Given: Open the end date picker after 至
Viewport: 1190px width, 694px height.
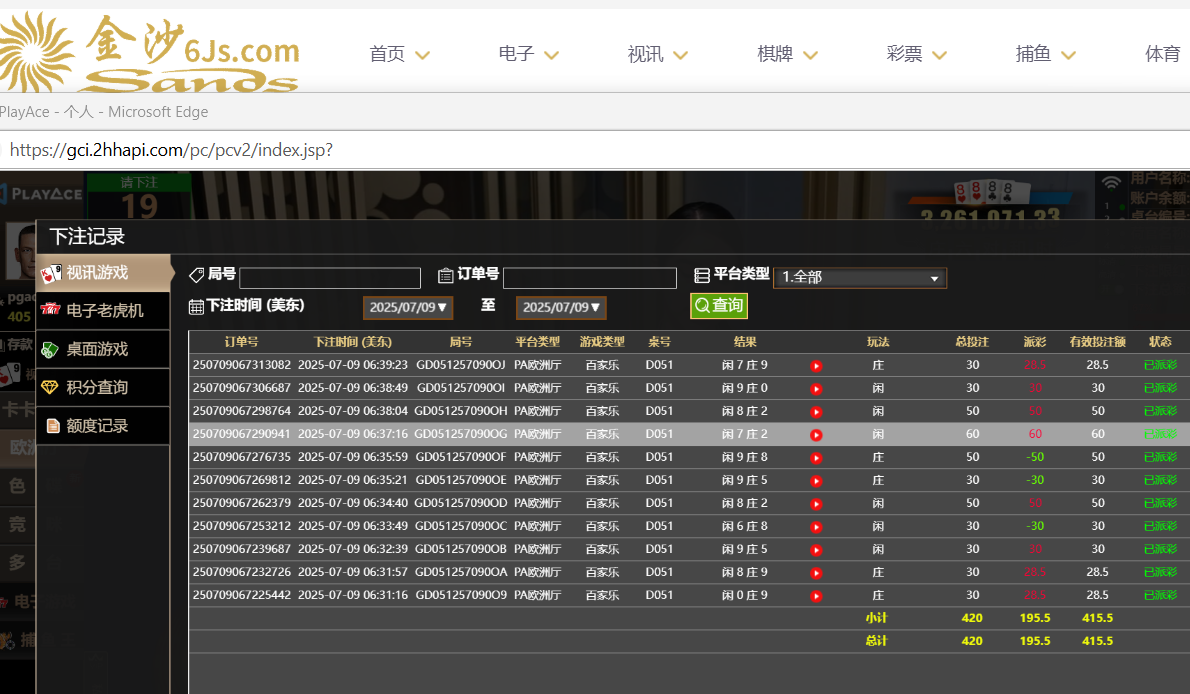Looking at the screenshot, I should coord(561,307).
